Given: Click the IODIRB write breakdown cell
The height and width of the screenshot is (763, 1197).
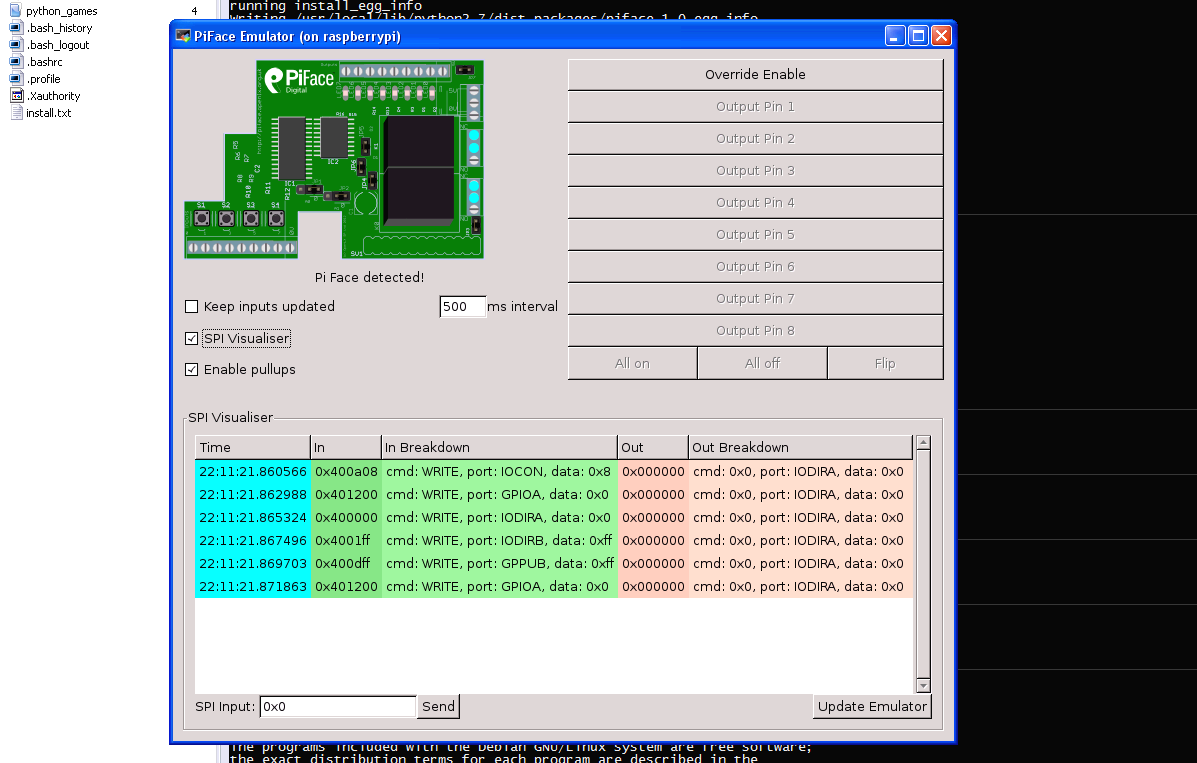Looking at the screenshot, I should [499, 541].
